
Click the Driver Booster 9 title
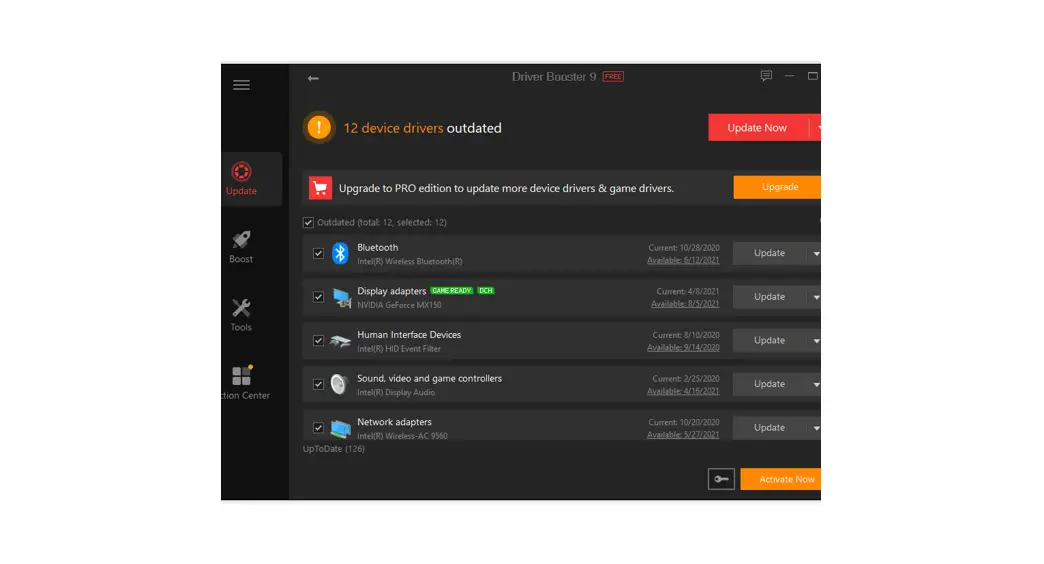pyautogui.click(x=554, y=77)
